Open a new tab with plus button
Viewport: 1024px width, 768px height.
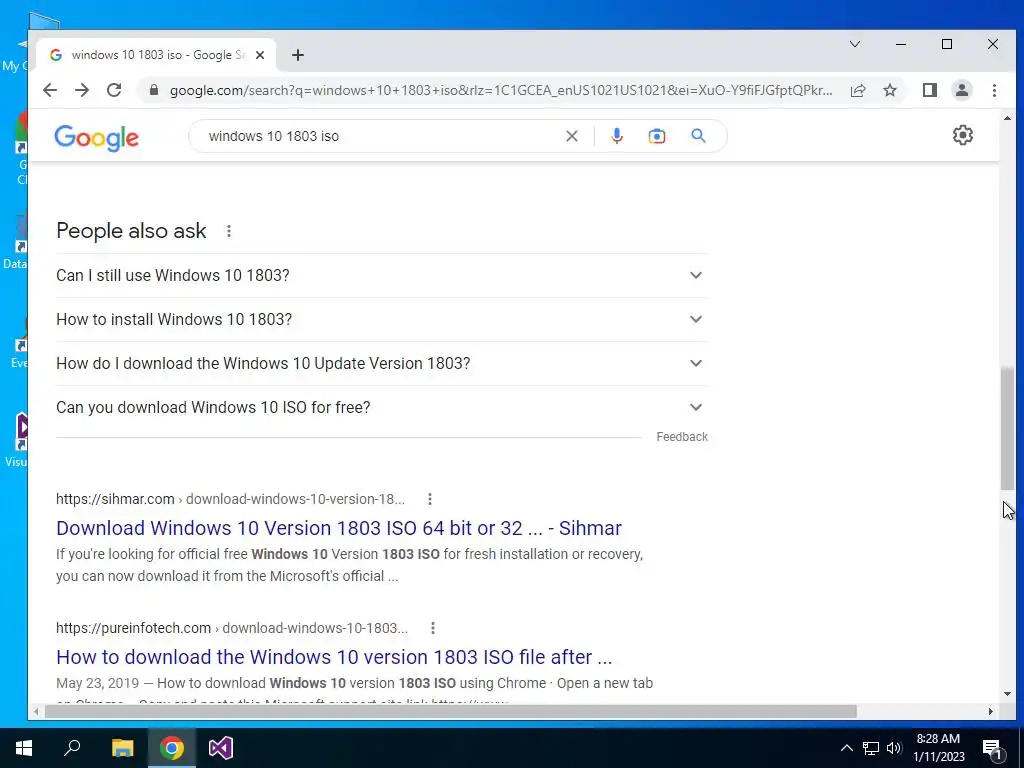[298, 56]
